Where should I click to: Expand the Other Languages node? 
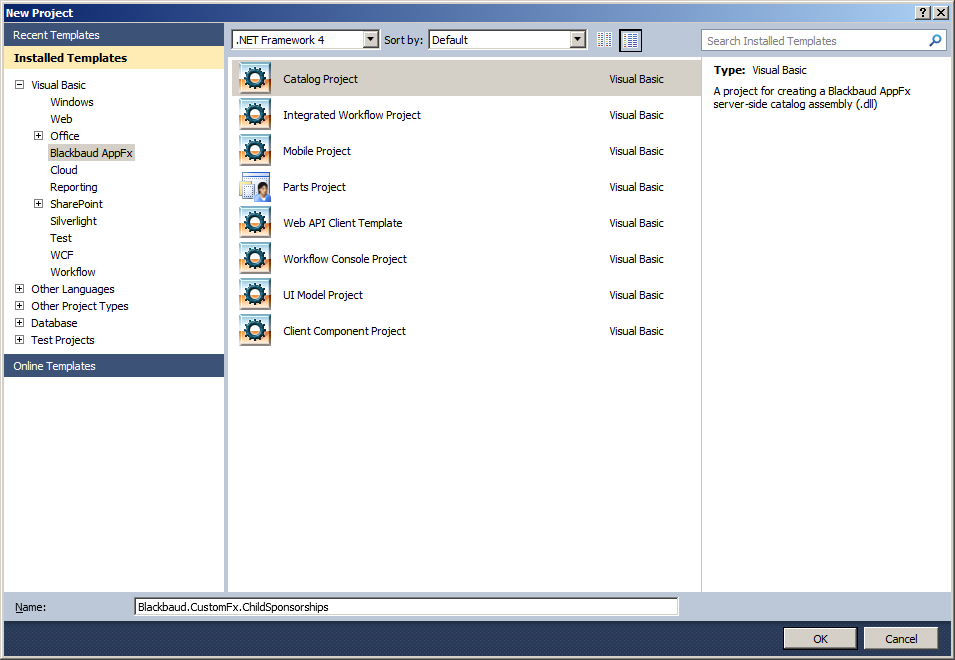[x=19, y=289]
